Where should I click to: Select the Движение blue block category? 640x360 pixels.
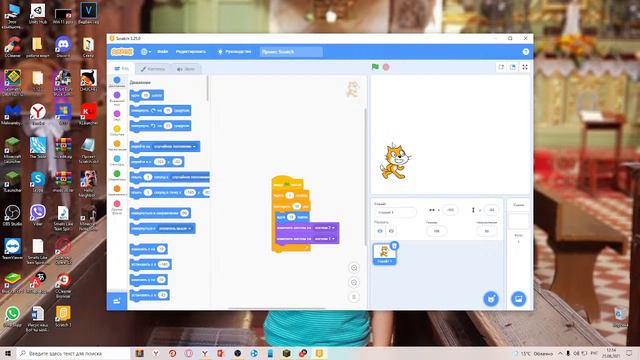coord(117,82)
